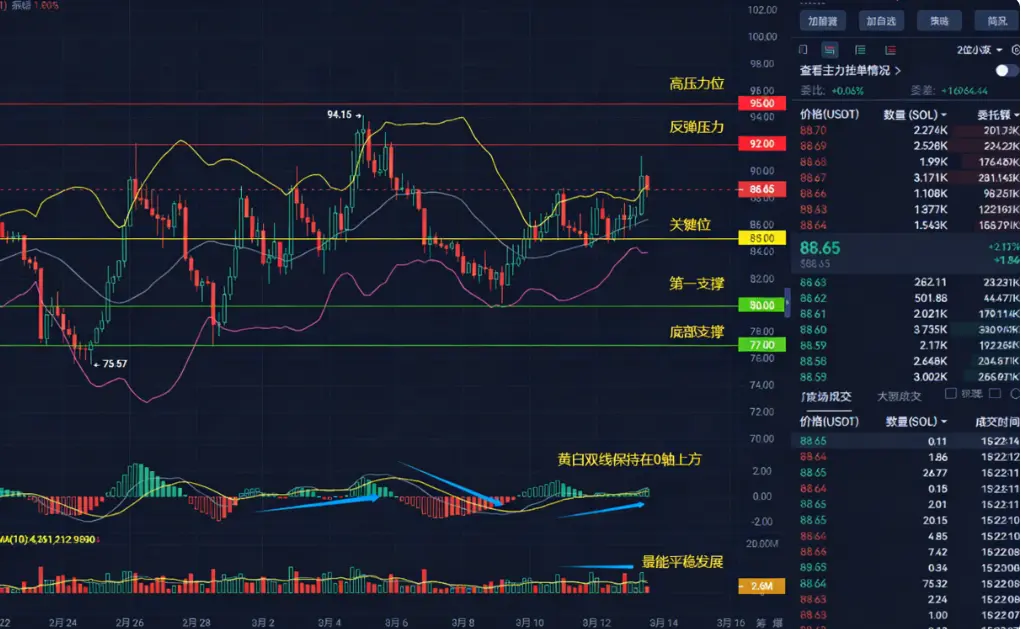Select ask price 88.69 in the order book
1021x629 pixels.
pyautogui.click(x=813, y=146)
